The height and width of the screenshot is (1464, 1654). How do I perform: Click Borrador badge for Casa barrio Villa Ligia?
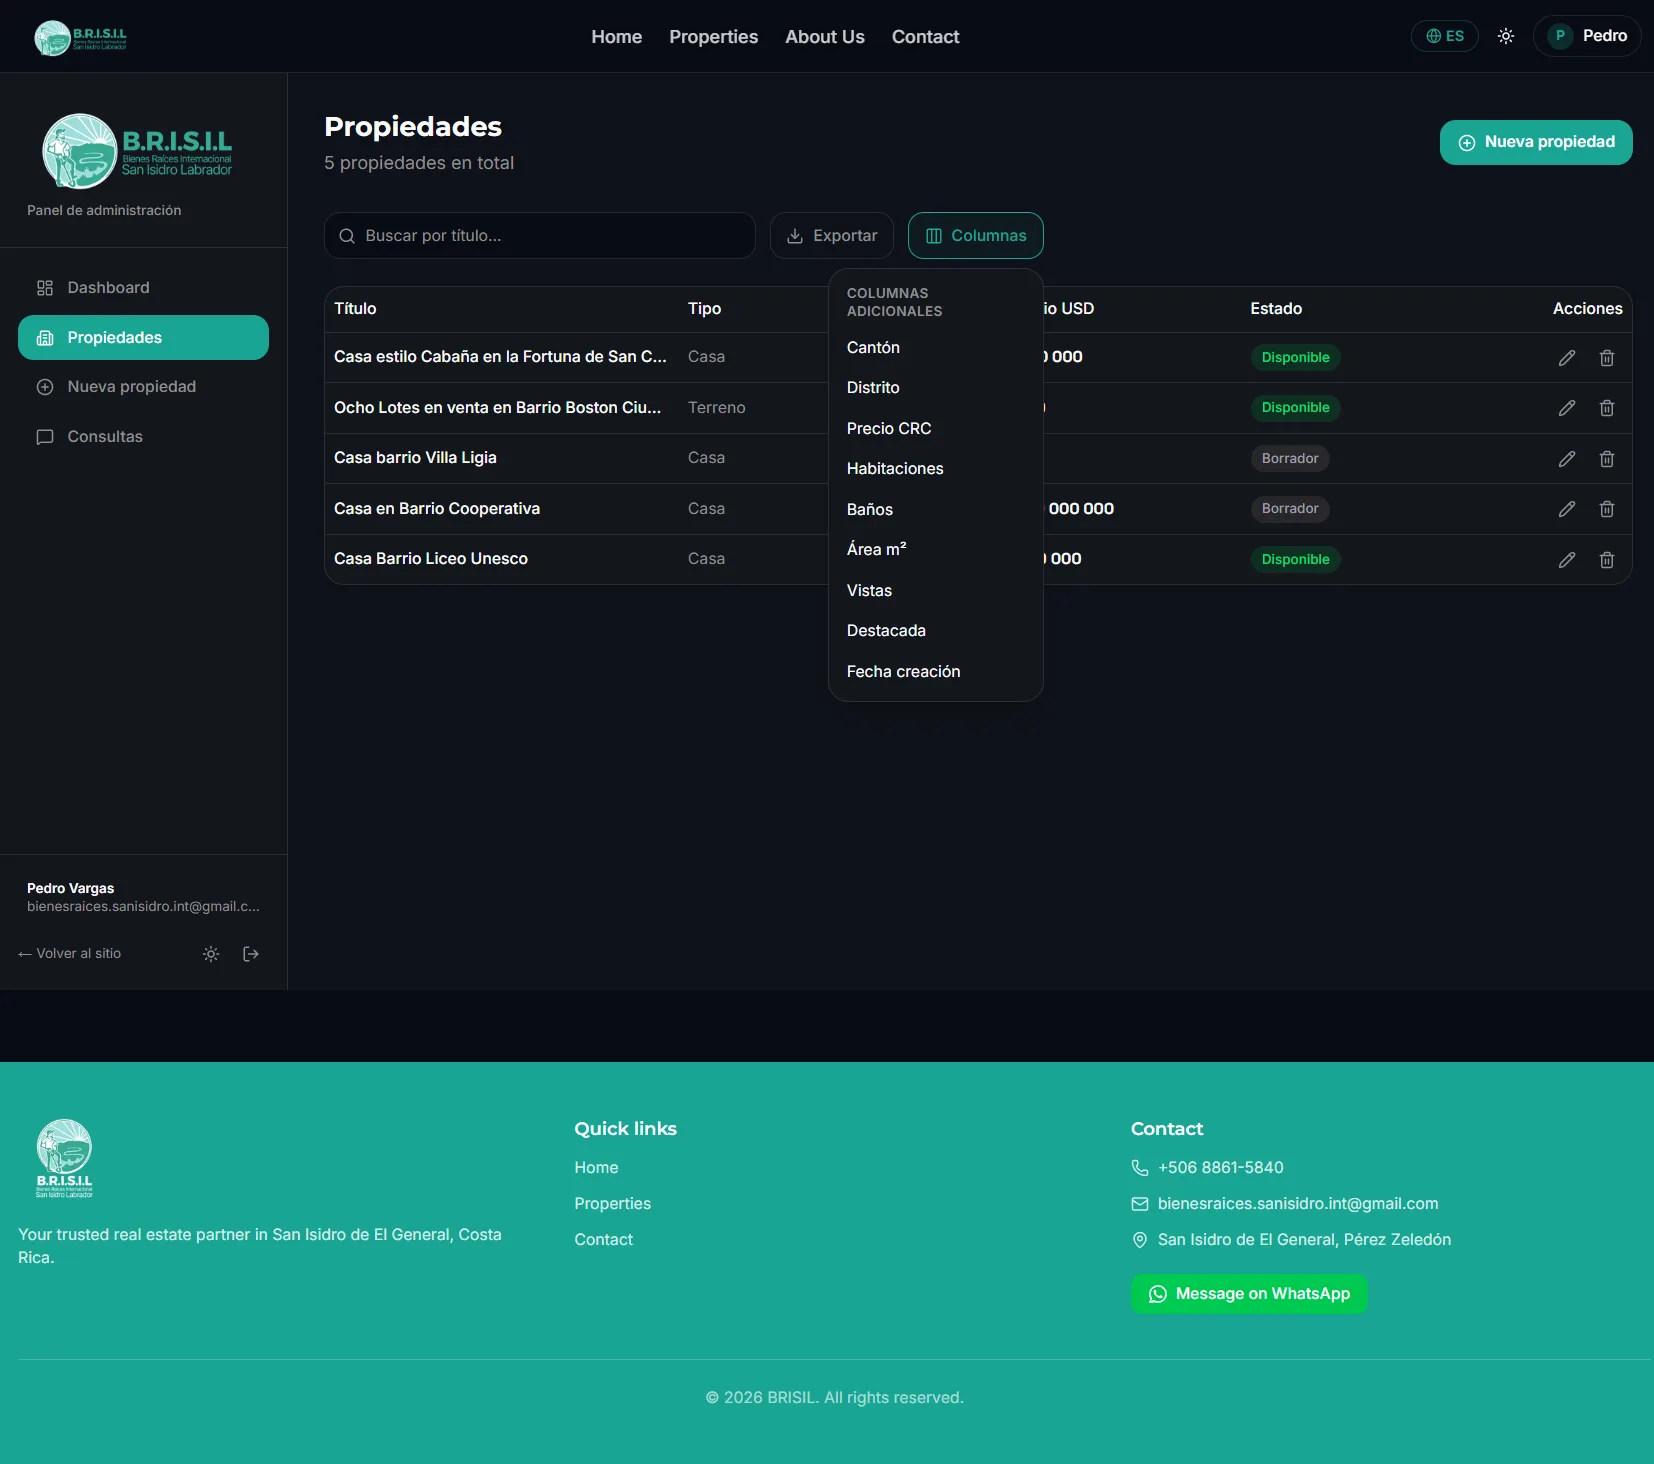[1290, 459]
